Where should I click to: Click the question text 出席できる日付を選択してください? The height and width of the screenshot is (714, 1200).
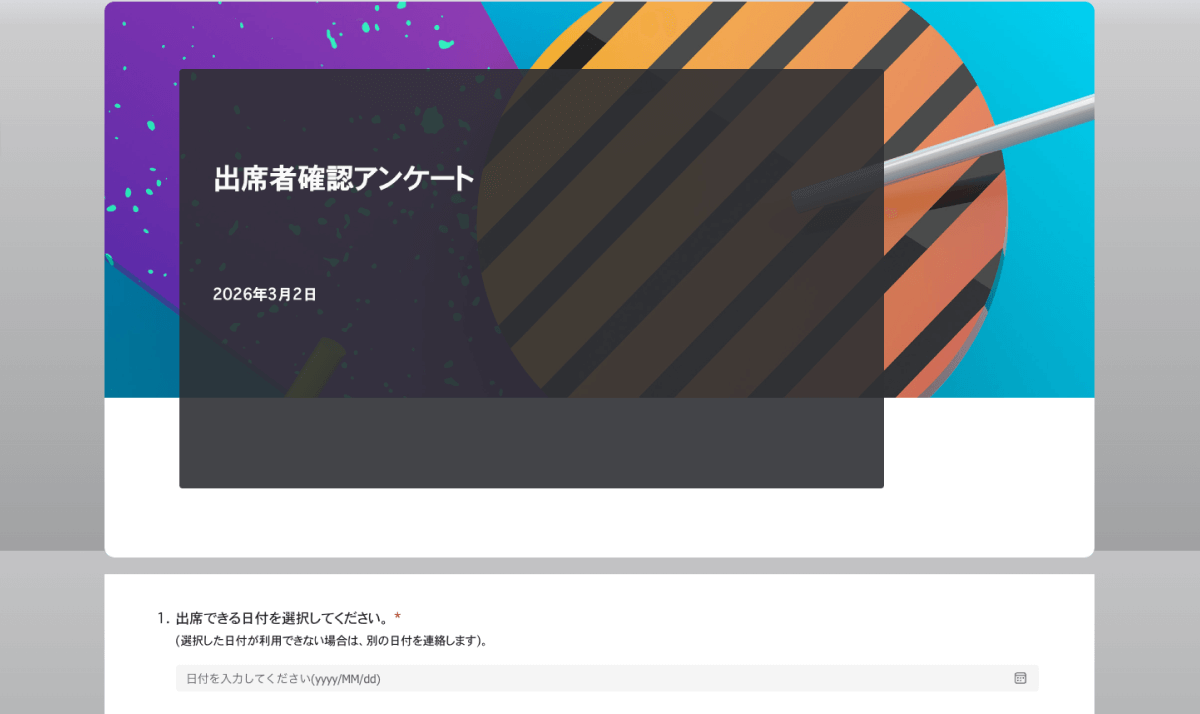[x=282, y=618]
